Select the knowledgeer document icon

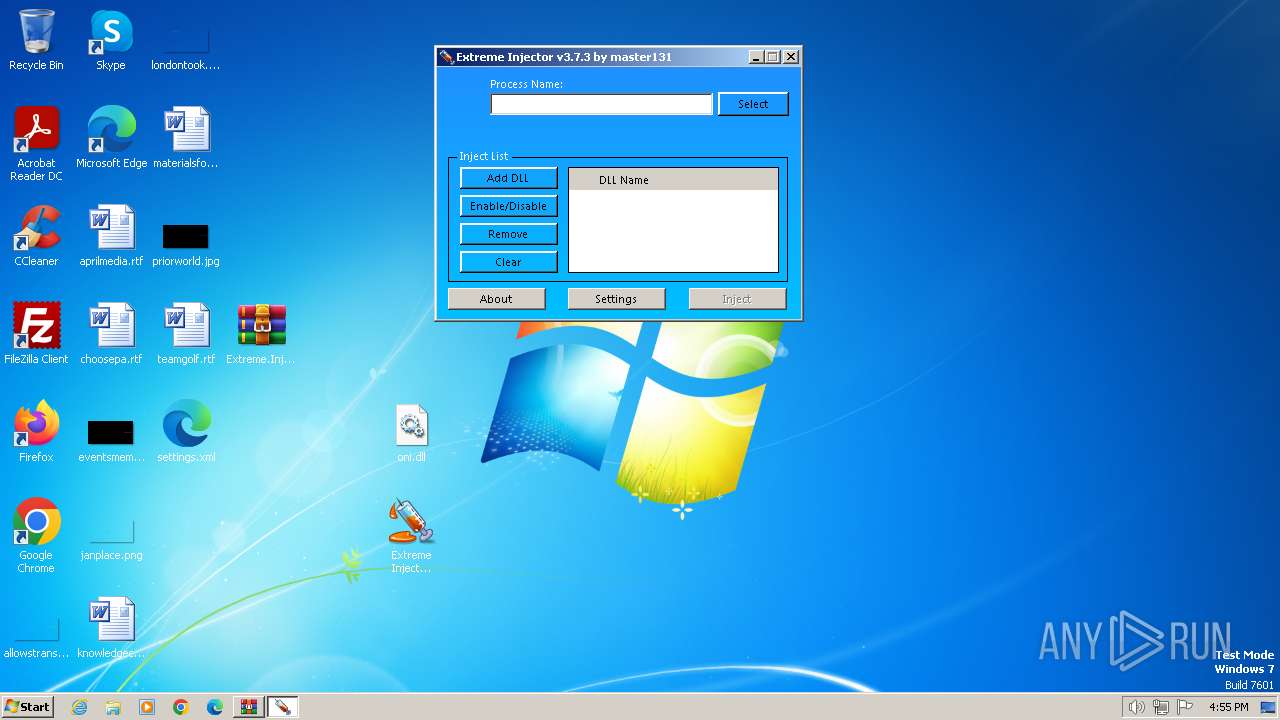coord(111,629)
